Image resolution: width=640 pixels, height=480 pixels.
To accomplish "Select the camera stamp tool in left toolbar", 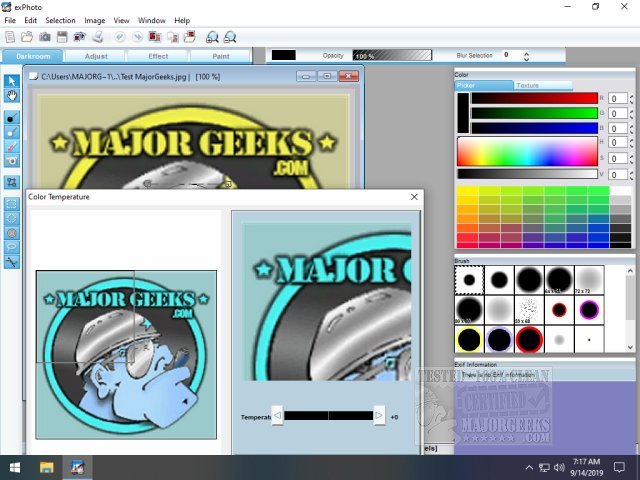I will point(12,161).
